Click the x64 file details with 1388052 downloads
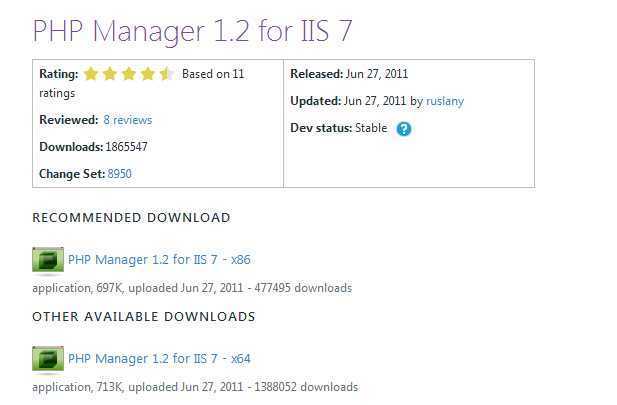Image resolution: width=617 pixels, height=405 pixels. pos(195,387)
